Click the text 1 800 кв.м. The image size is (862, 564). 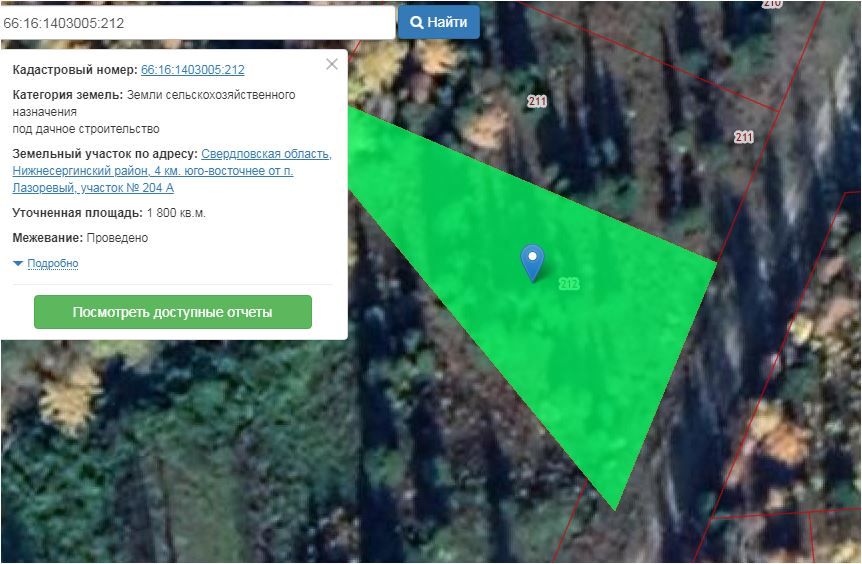point(176,213)
